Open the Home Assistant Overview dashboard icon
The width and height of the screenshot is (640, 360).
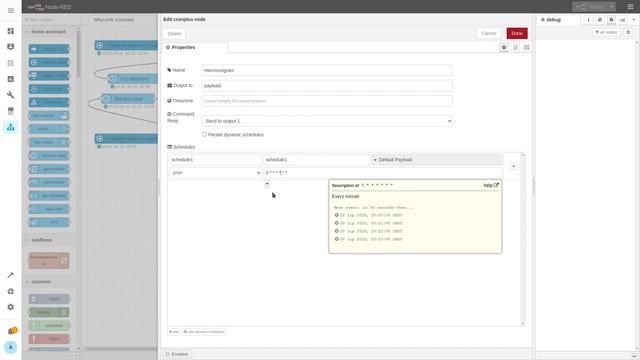coord(11,31)
